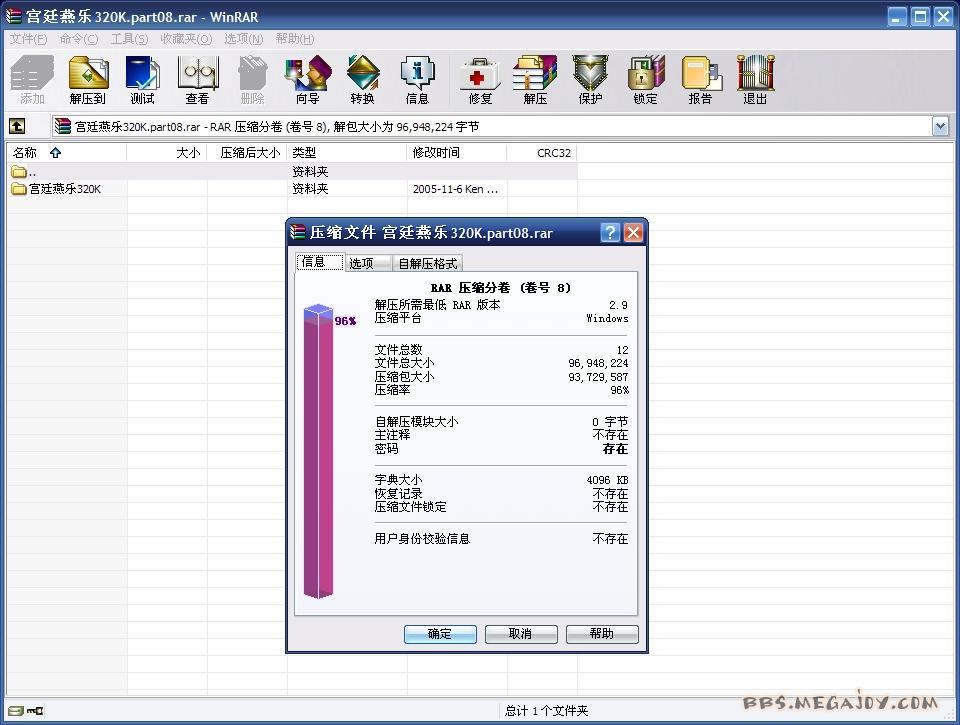This screenshot has height=725, width=960.
Task: Select the 宫廷燕乐320K folder icon
Action: pos(19,189)
